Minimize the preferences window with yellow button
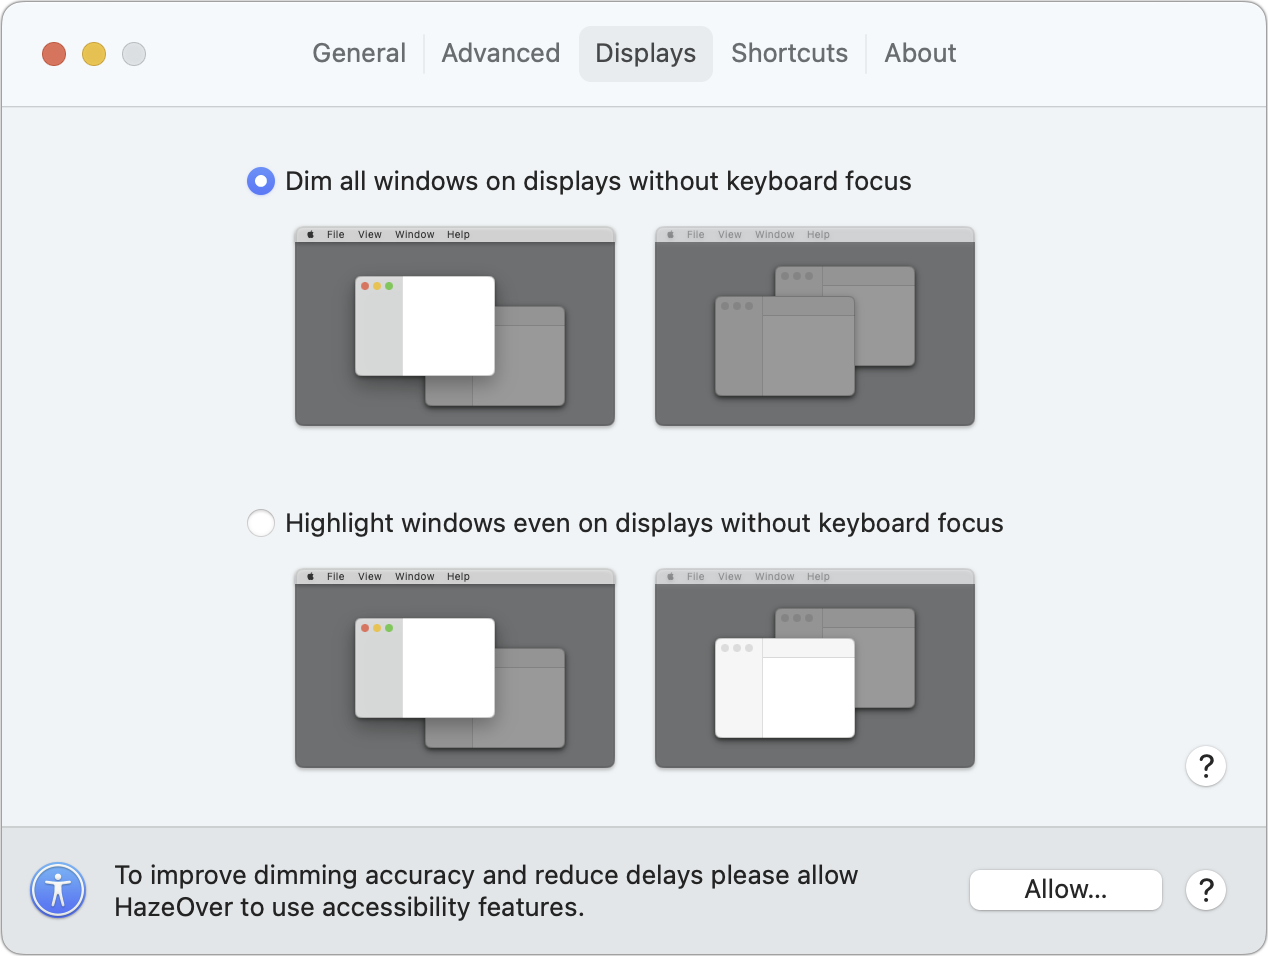Image resolution: width=1268 pixels, height=956 pixels. (x=94, y=54)
